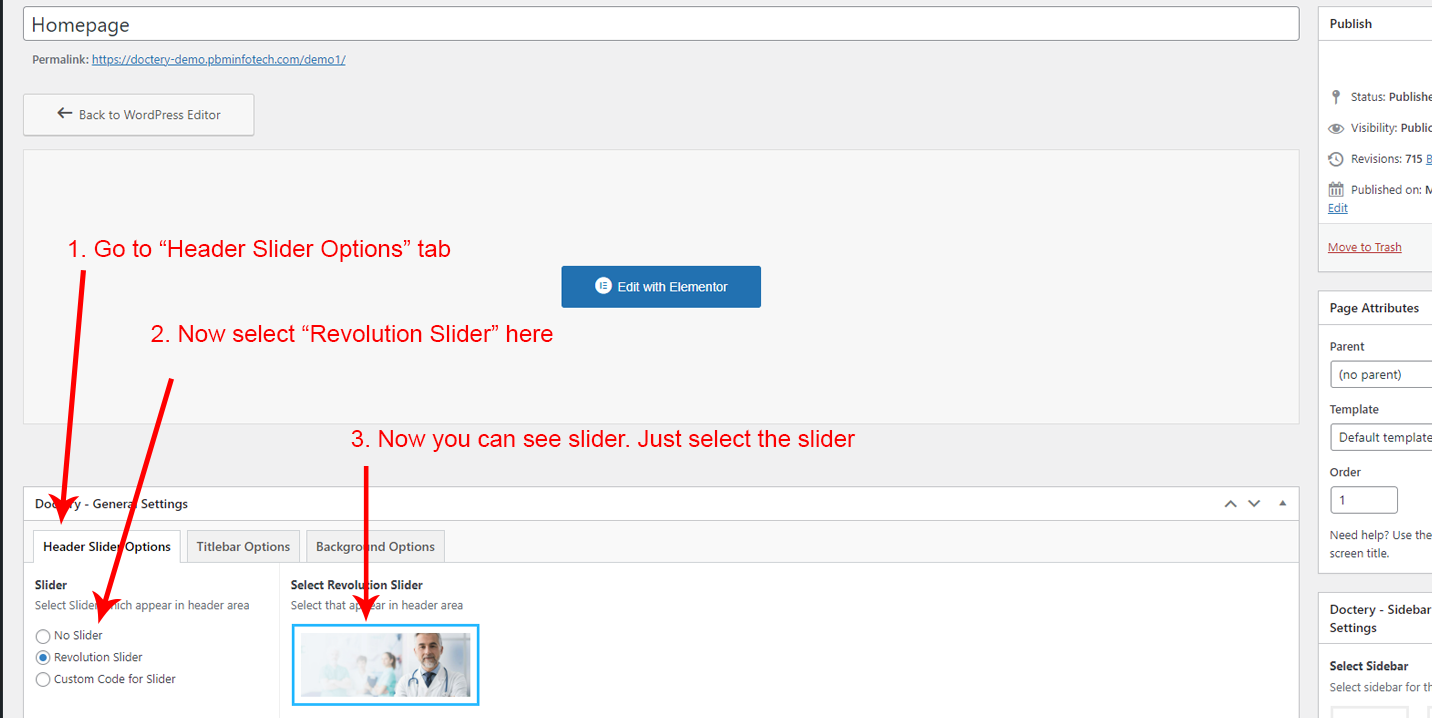Click the back arrow icon beside WordPress Editor
The width and height of the screenshot is (1432, 718).
[65, 114]
